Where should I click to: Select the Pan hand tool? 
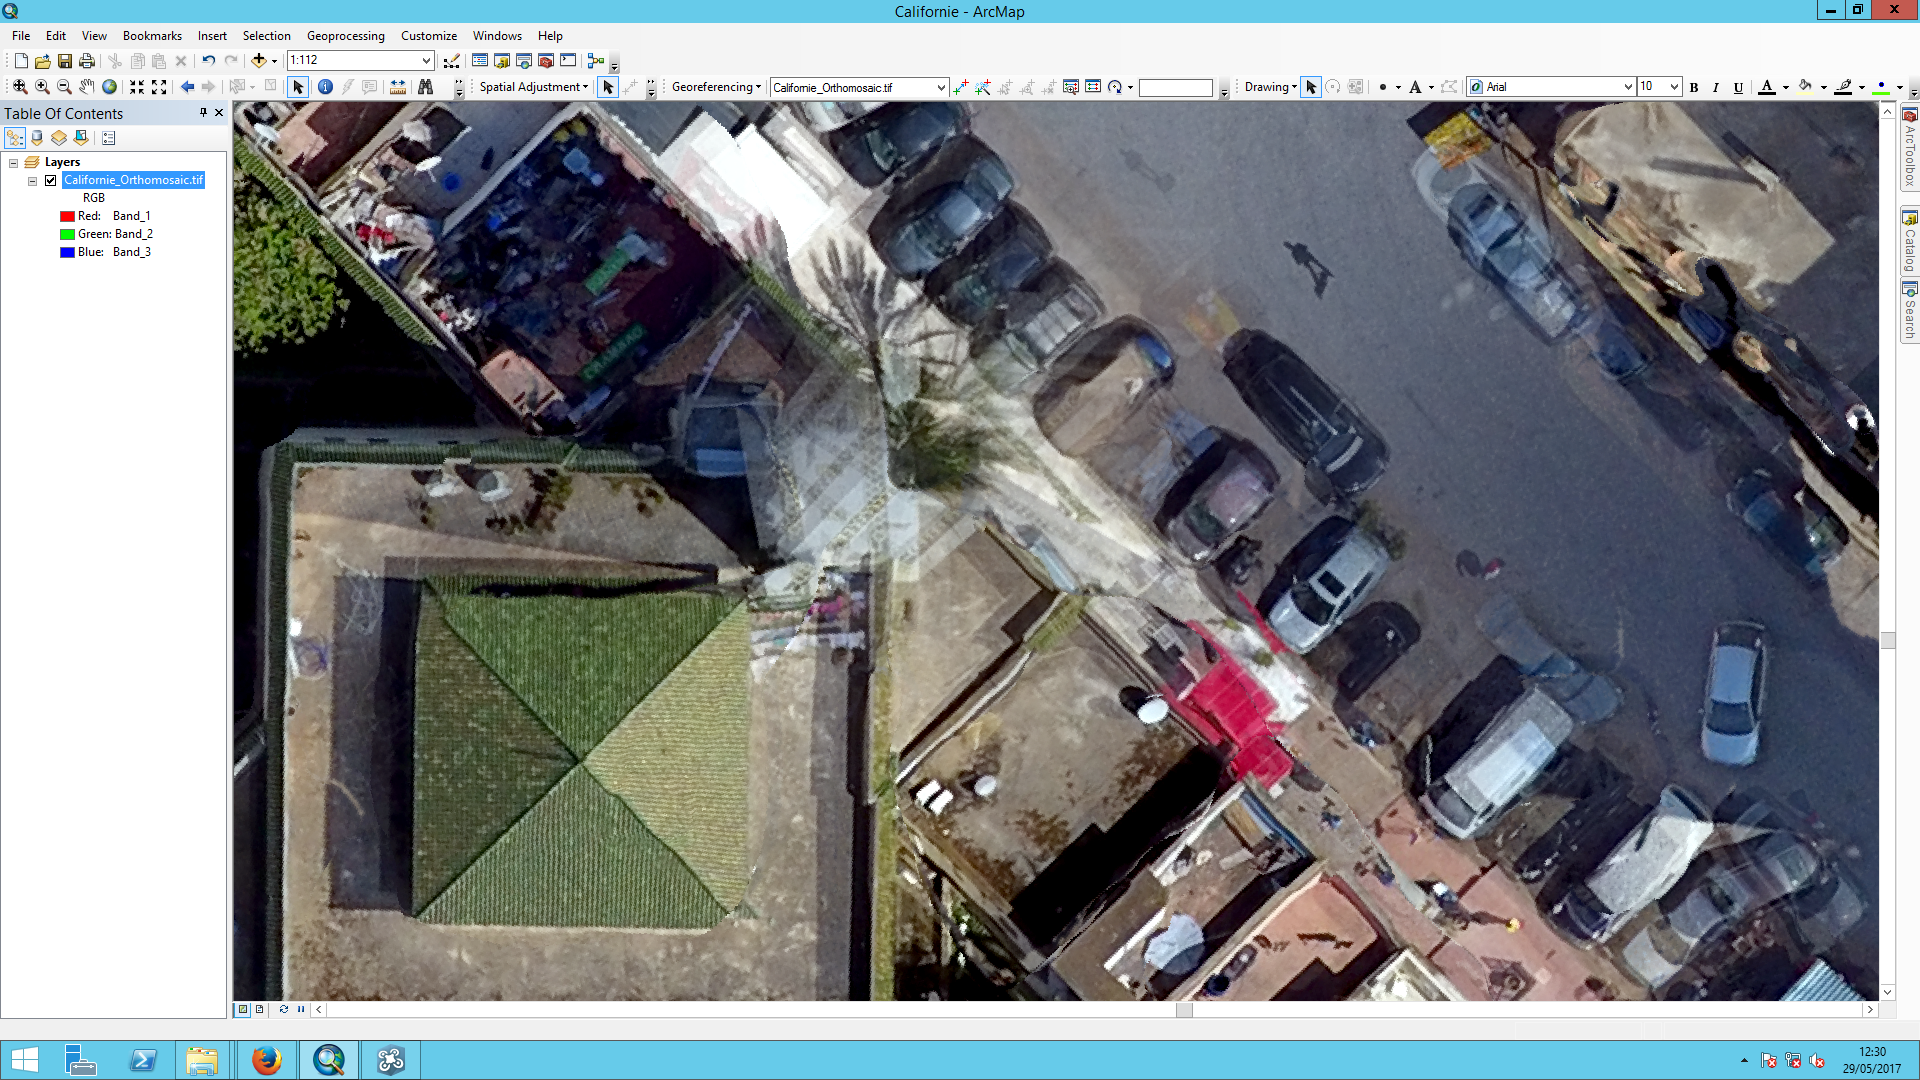(x=87, y=87)
